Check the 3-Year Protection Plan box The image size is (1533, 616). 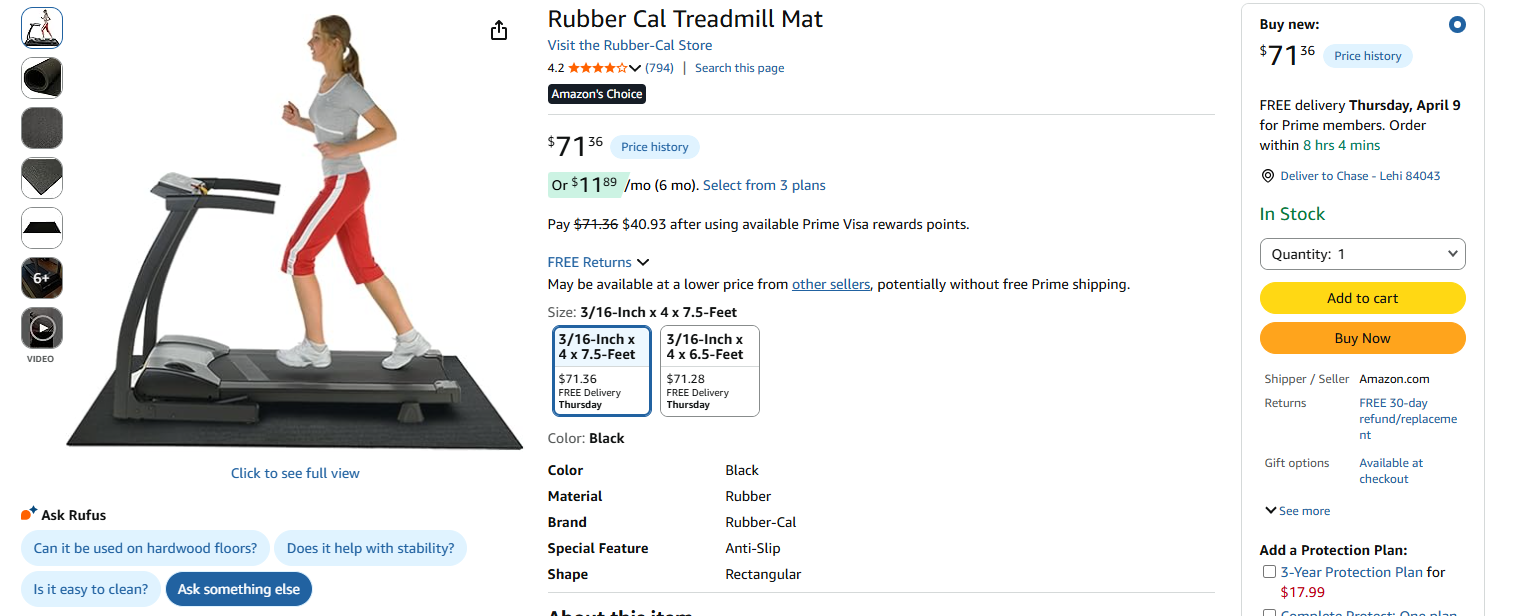[1268, 571]
